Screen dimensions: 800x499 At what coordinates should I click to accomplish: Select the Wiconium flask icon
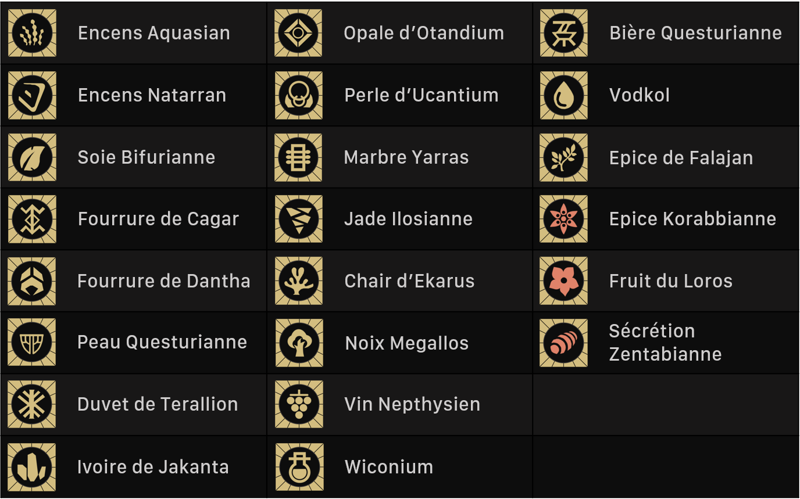(x=298, y=466)
